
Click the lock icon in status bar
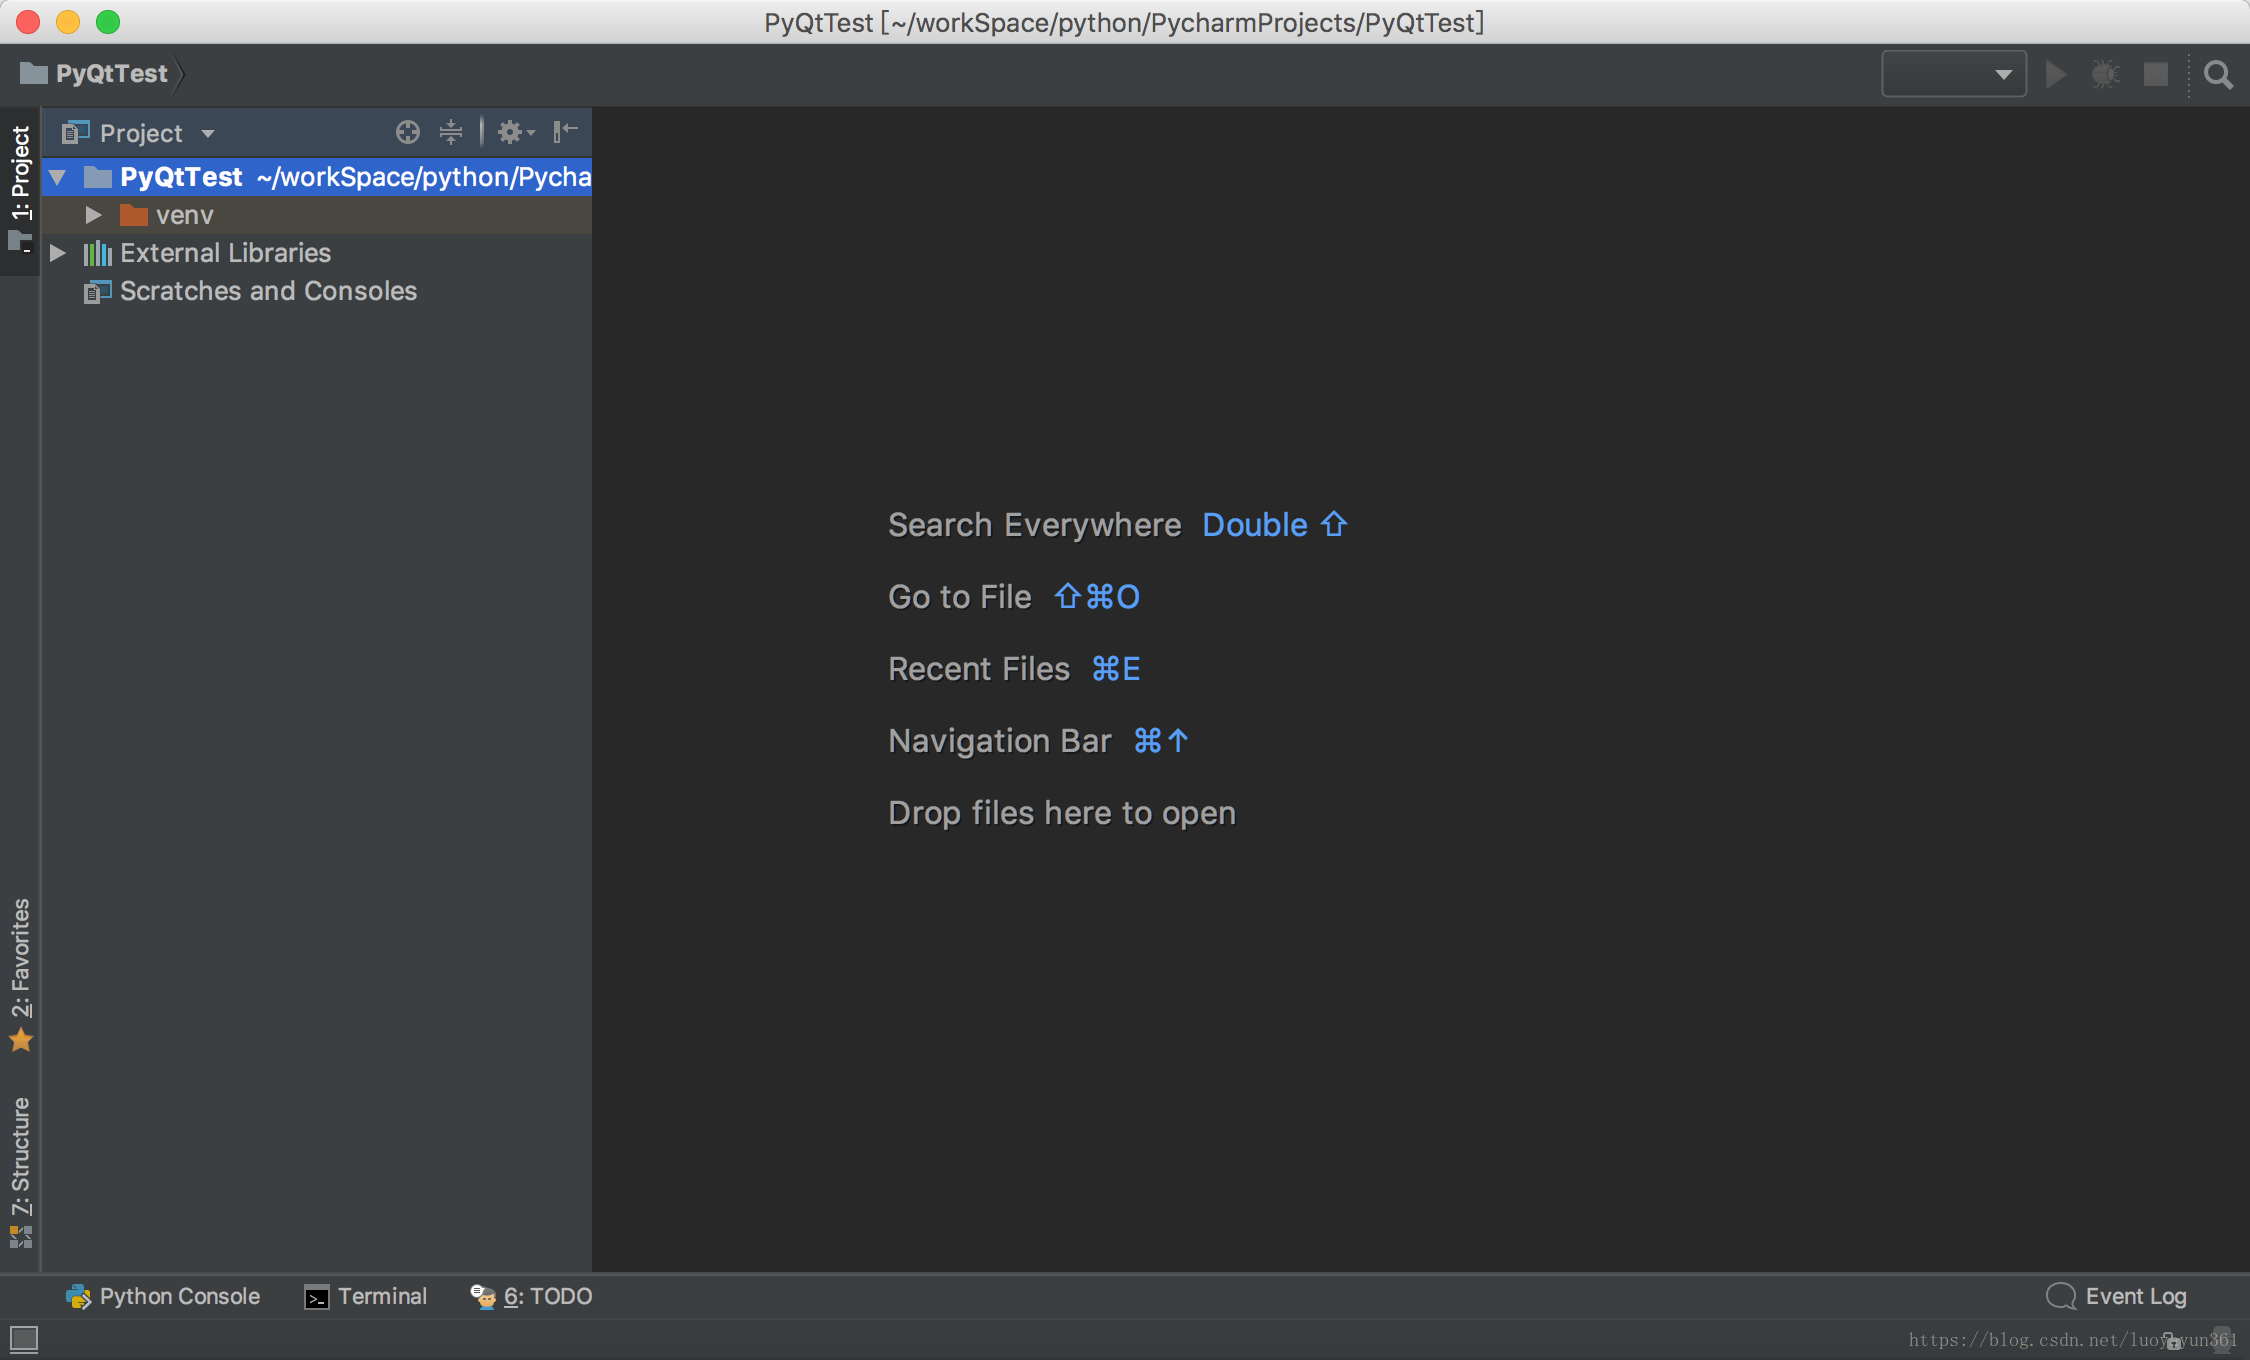click(x=2173, y=1341)
